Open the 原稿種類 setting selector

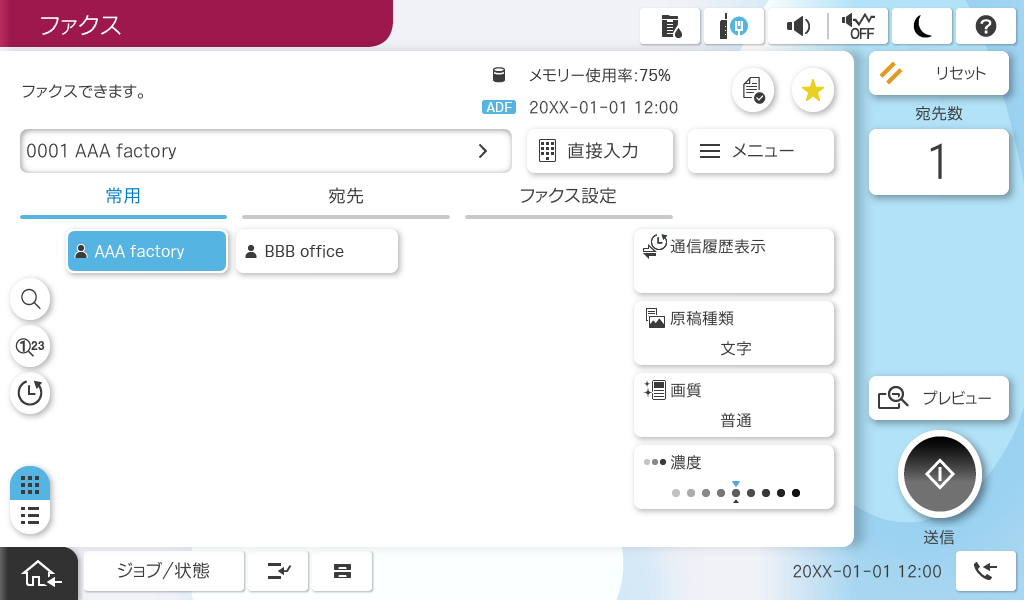733,333
